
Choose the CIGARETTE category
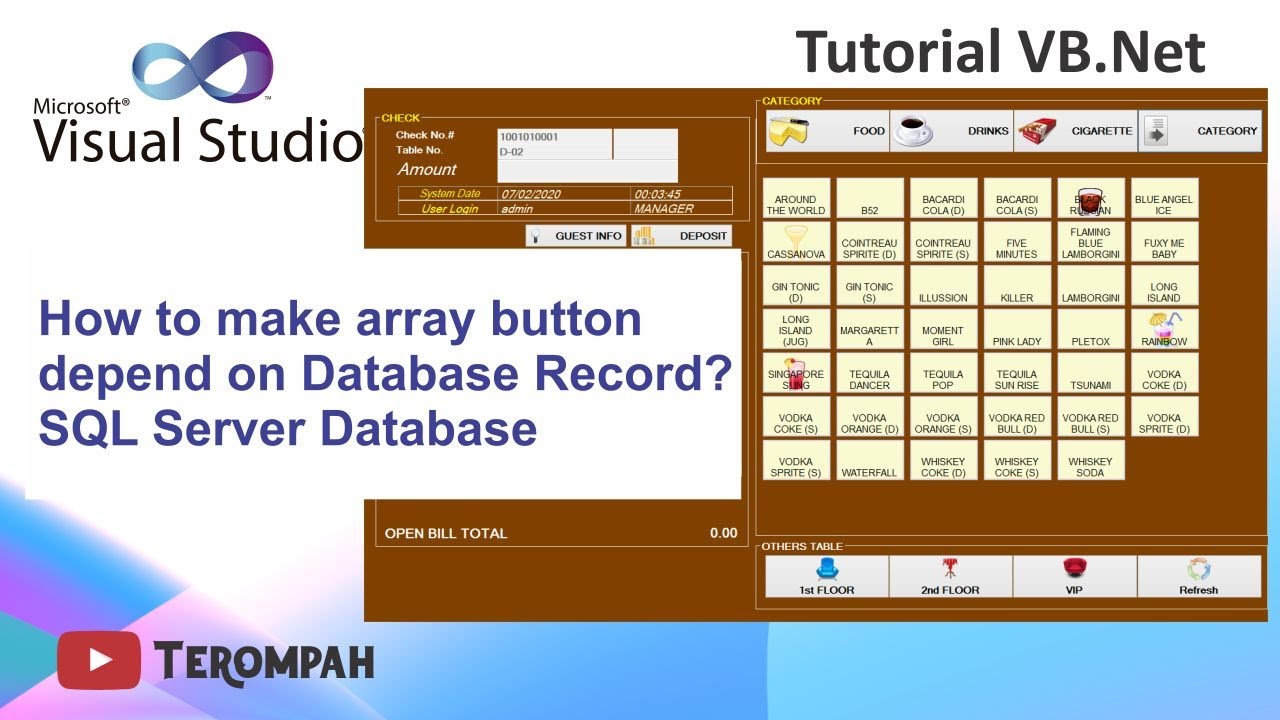tap(1076, 131)
